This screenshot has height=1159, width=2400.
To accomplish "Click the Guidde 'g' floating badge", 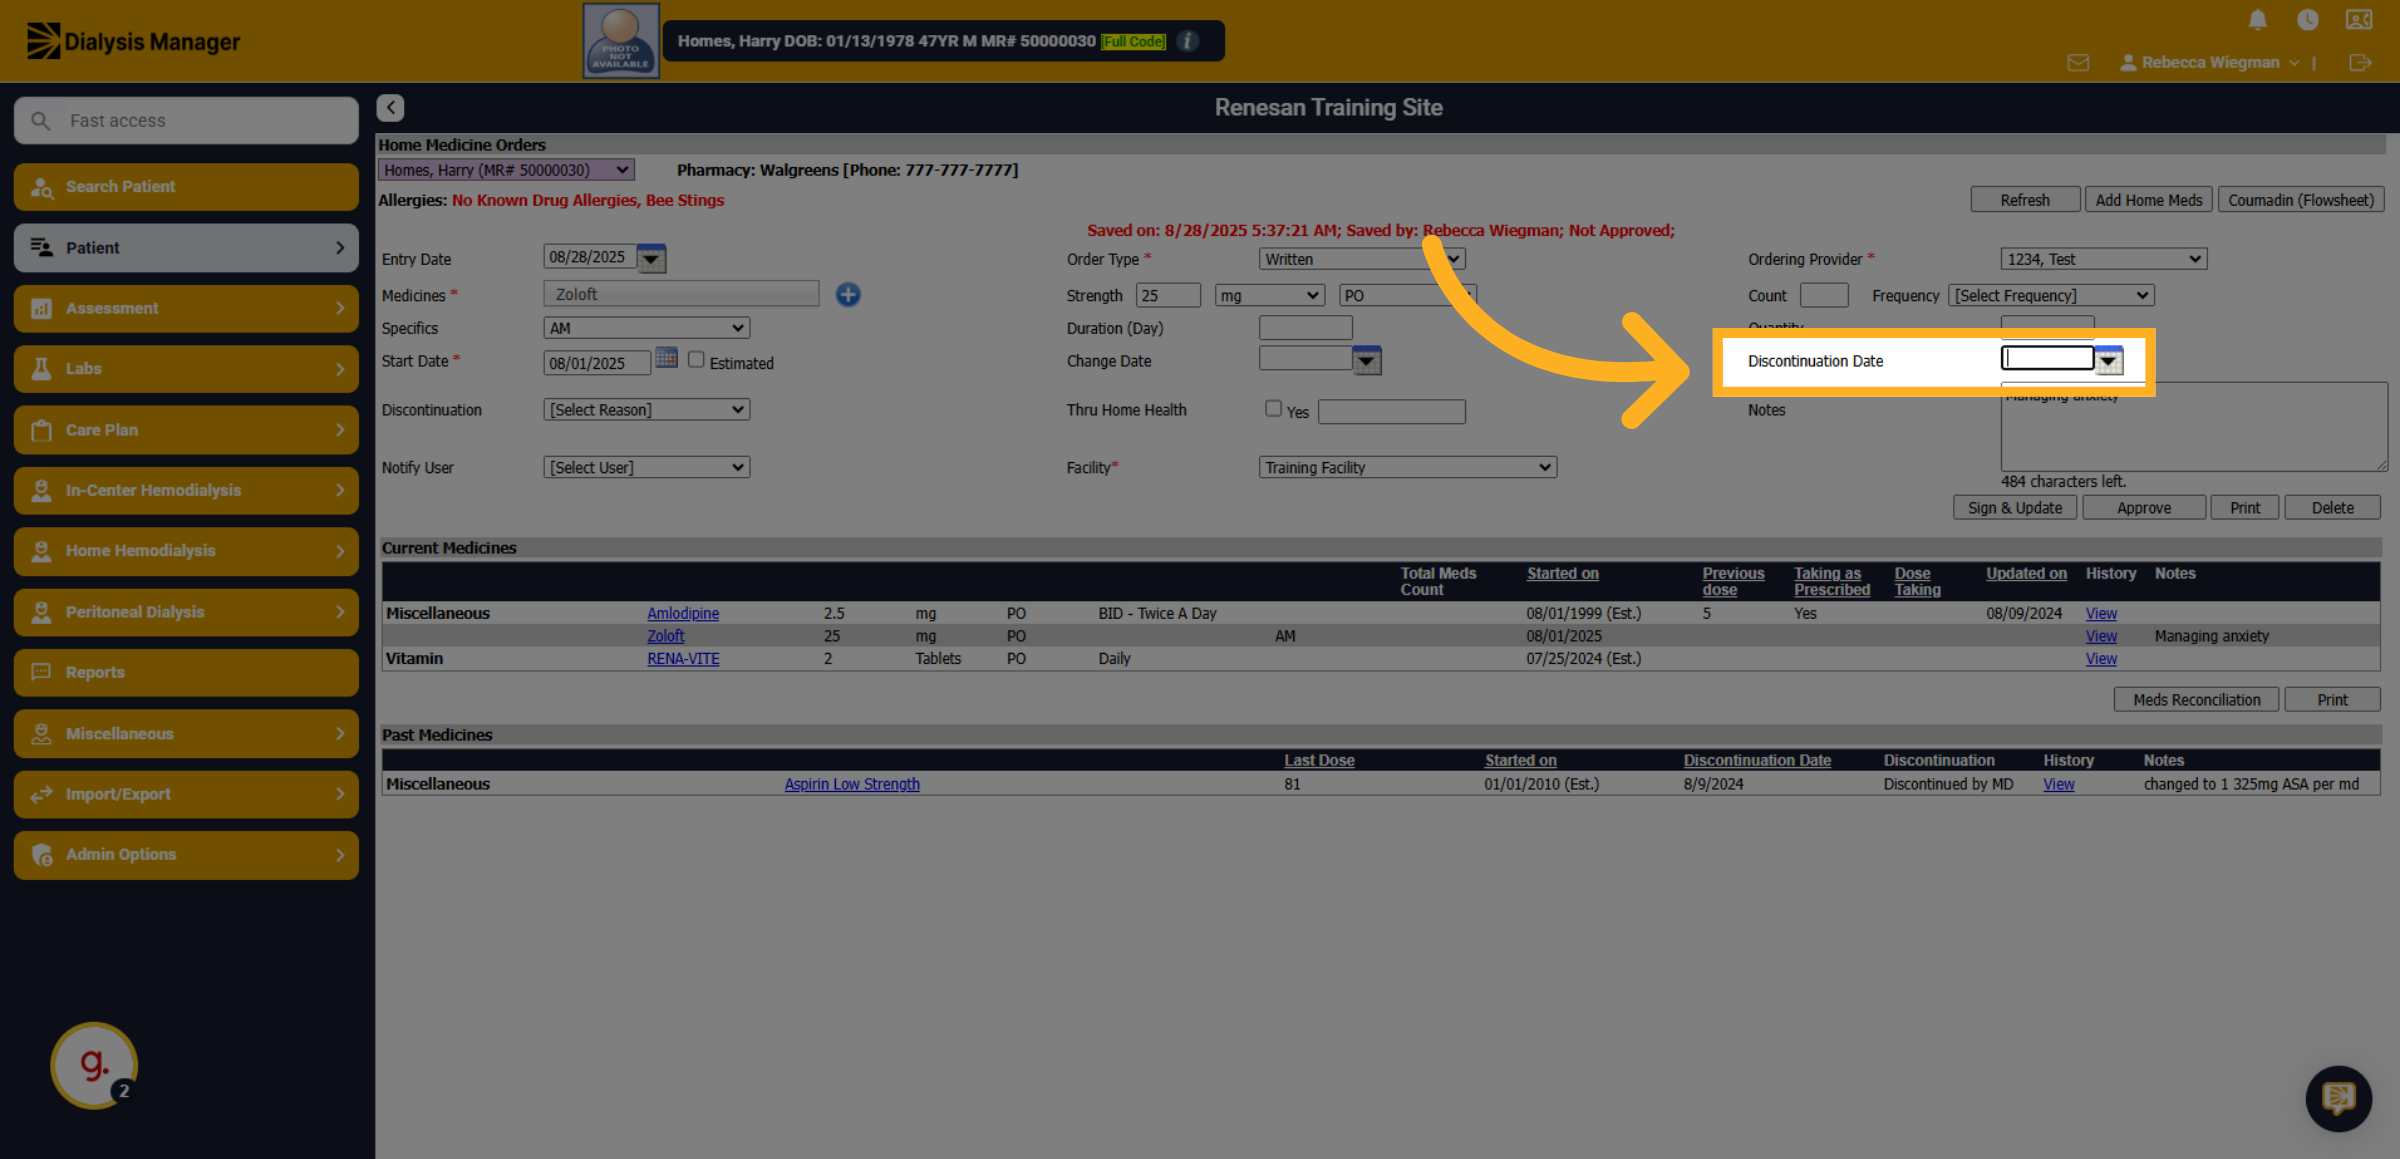I will (x=94, y=1065).
